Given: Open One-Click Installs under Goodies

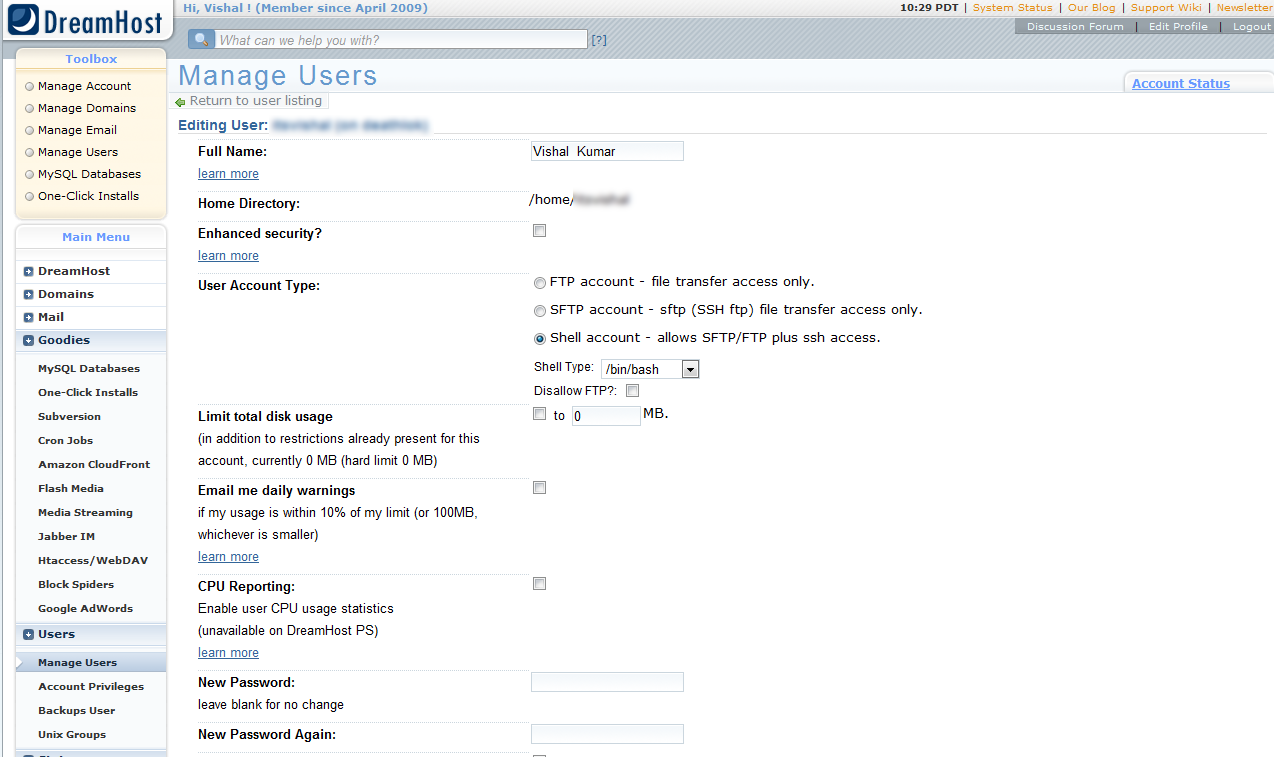Looking at the screenshot, I should [88, 393].
